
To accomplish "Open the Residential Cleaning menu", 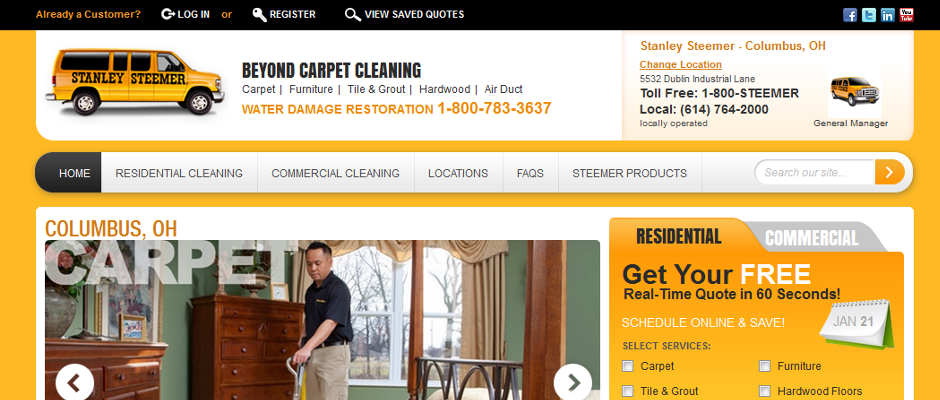I will [x=179, y=173].
